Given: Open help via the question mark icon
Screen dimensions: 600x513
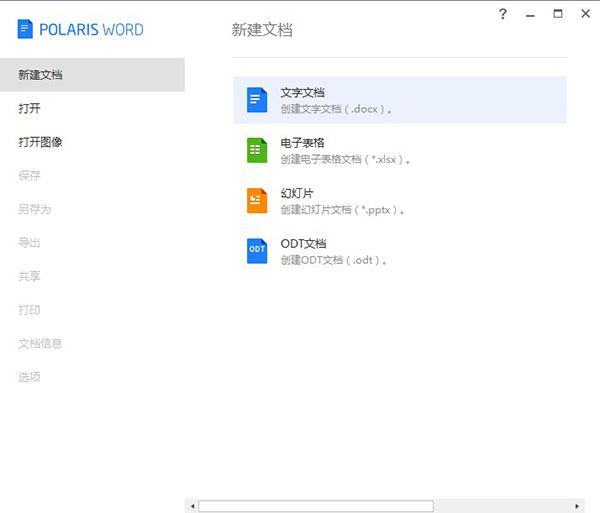Looking at the screenshot, I should pos(503,13).
